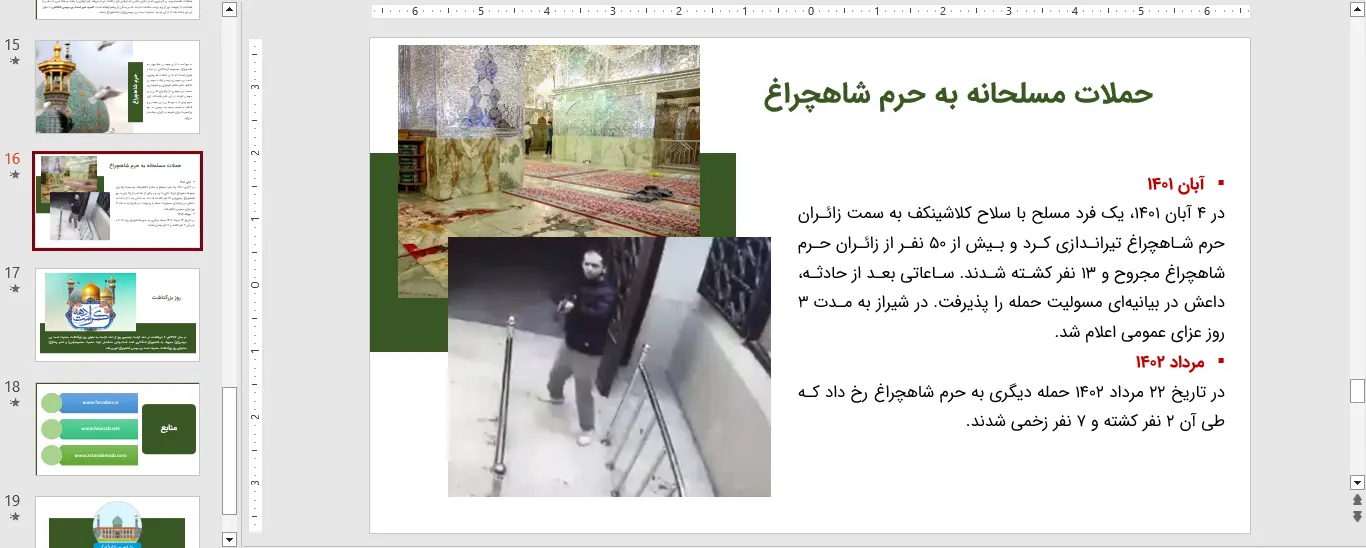Select slide number 19 label in pane
Screen dimensions: 1366x548
13,501
